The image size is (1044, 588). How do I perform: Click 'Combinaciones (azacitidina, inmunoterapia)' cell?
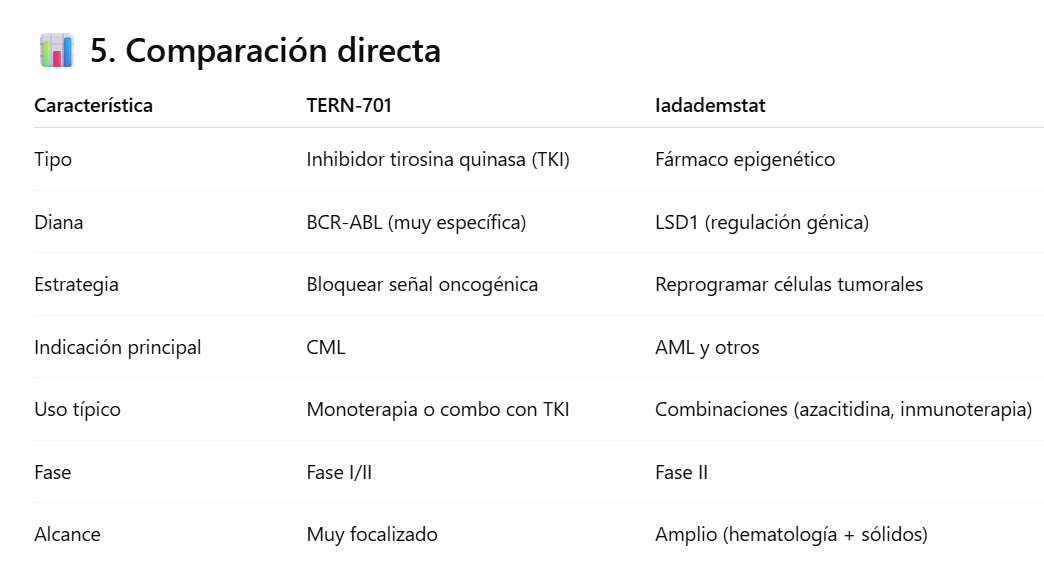843,409
